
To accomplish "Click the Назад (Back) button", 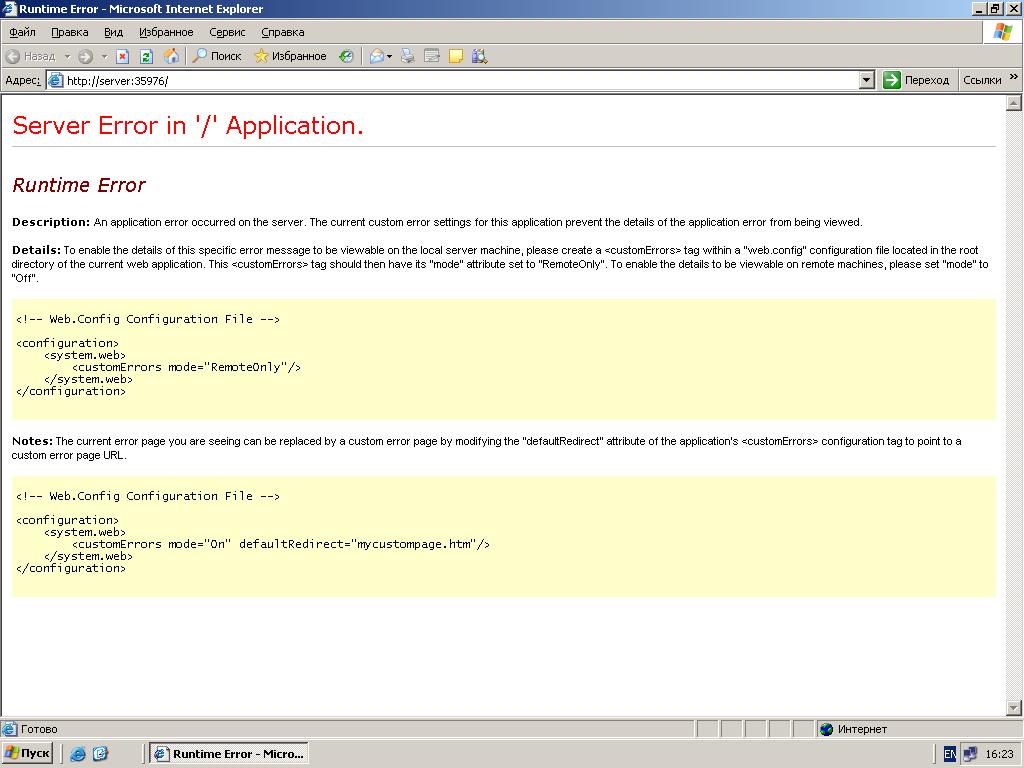I will 30,56.
